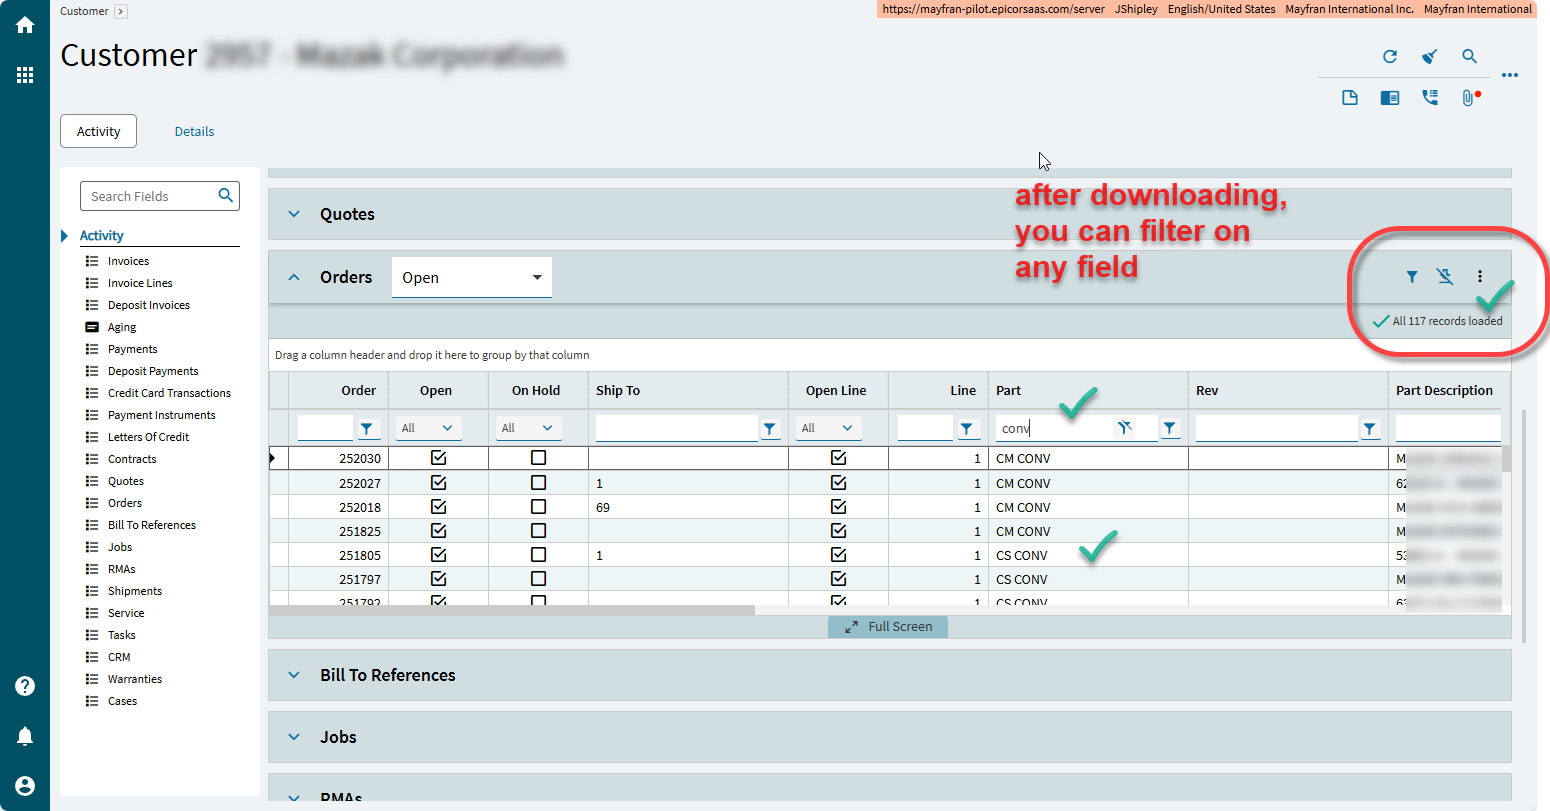Open the On Hold column All dropdown
The width and height of the screenshot is (1550, 811).
point(528,428)
